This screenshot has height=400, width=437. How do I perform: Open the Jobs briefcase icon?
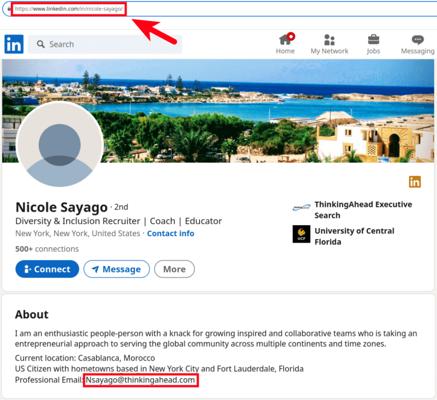point(373,39)
